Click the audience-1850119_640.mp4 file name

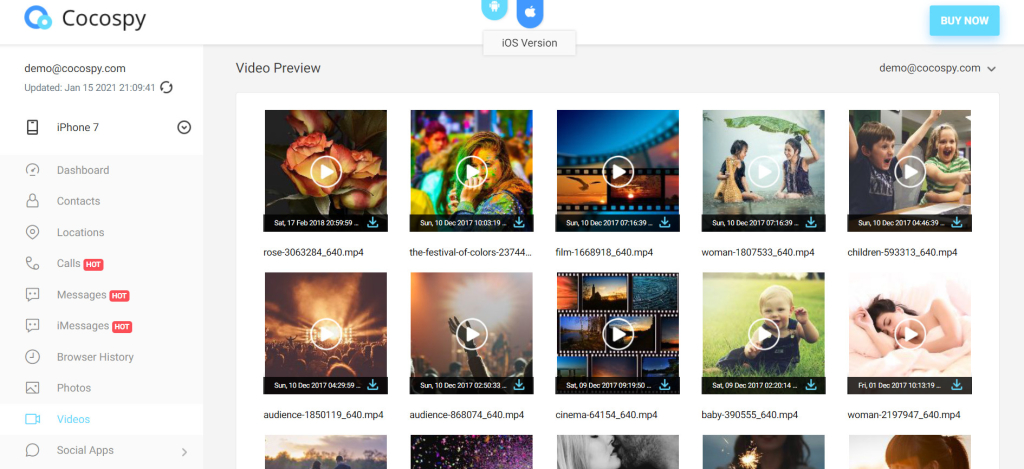(323, 415)
